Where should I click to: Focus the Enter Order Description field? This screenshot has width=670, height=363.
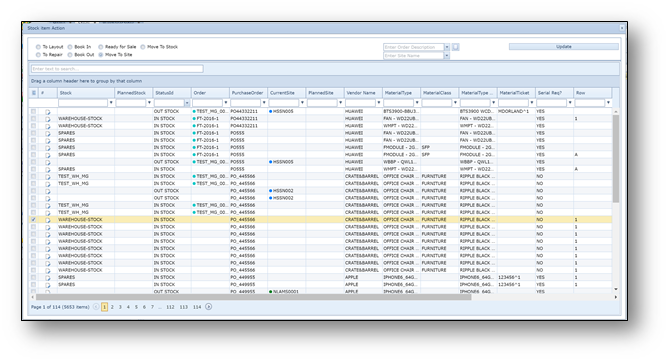click(414, 47)
